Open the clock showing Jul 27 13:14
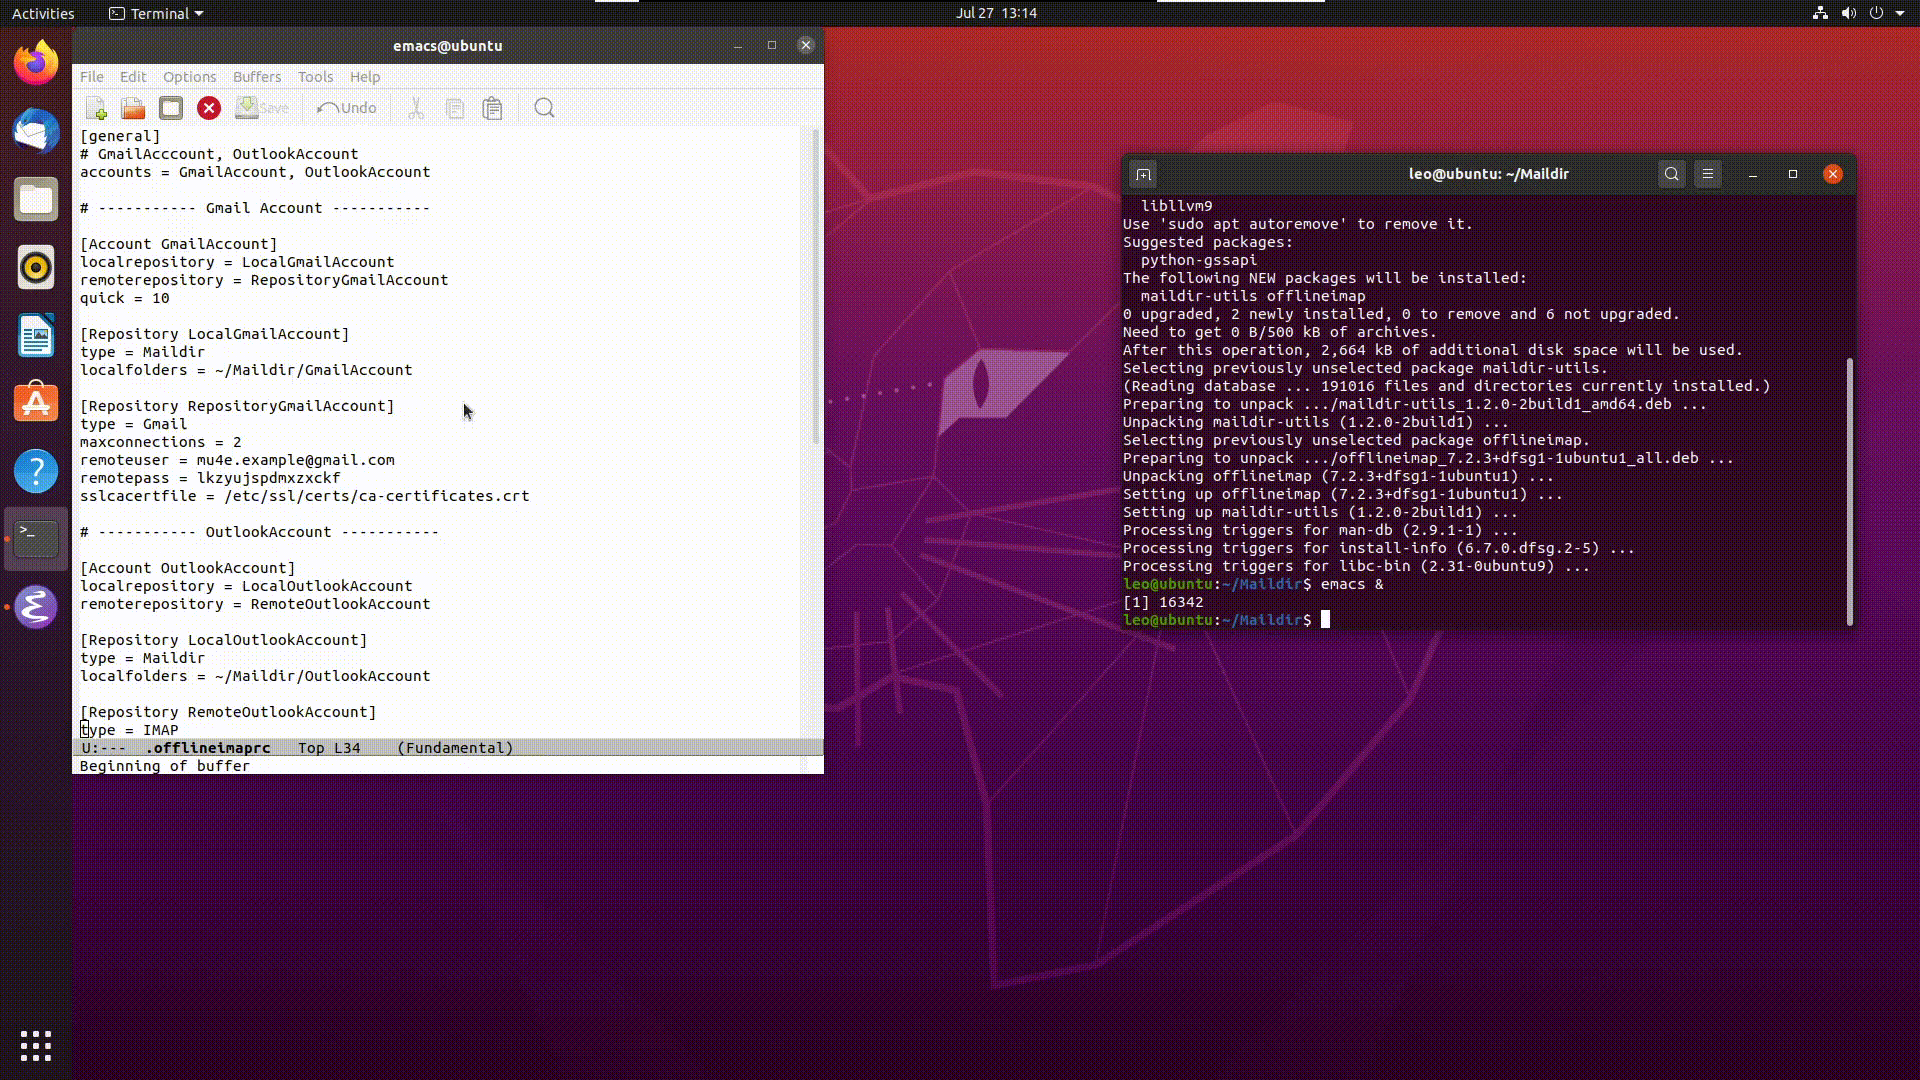This screenshot has width=1920, height=1080. [996, 13]
